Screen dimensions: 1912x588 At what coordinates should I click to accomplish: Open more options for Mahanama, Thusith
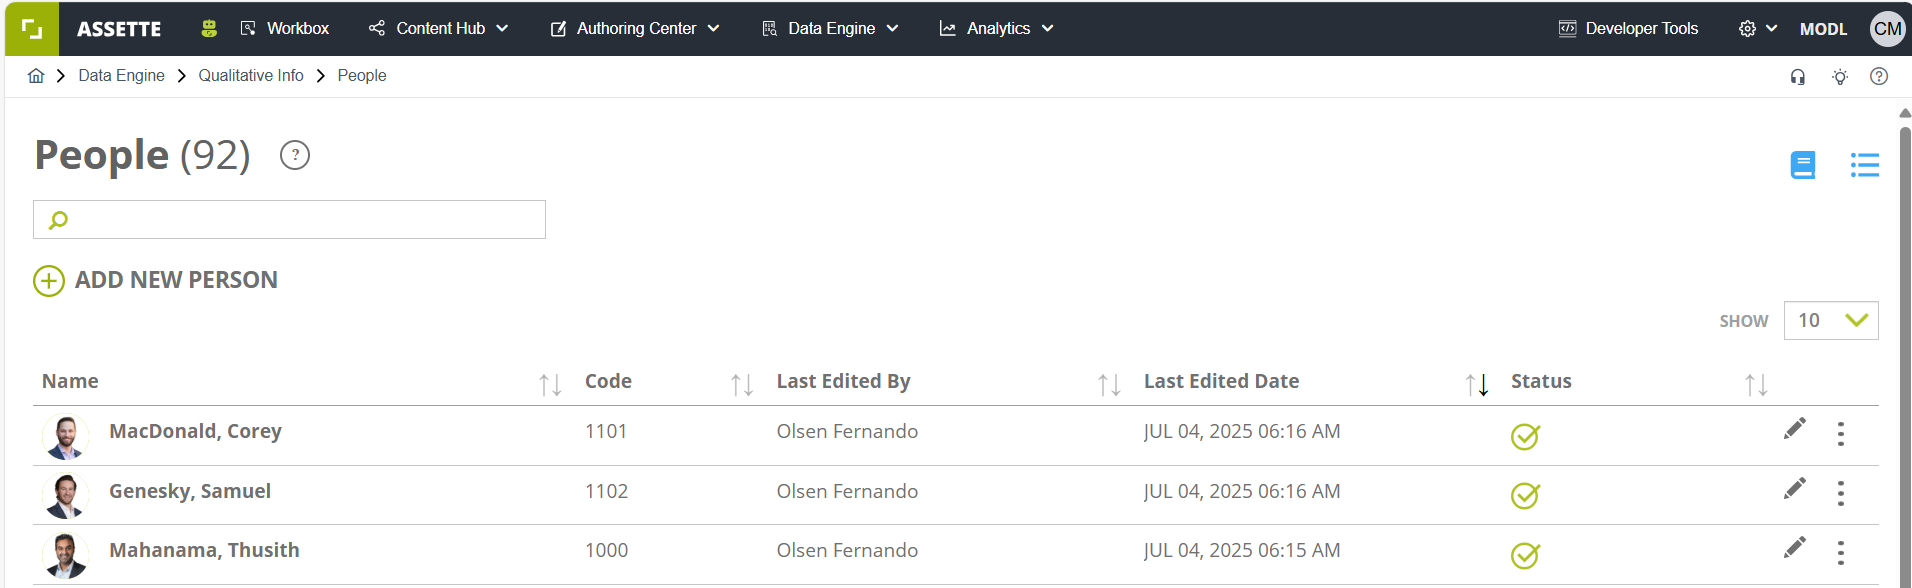pyautogui.click(x=1841, y=553)
